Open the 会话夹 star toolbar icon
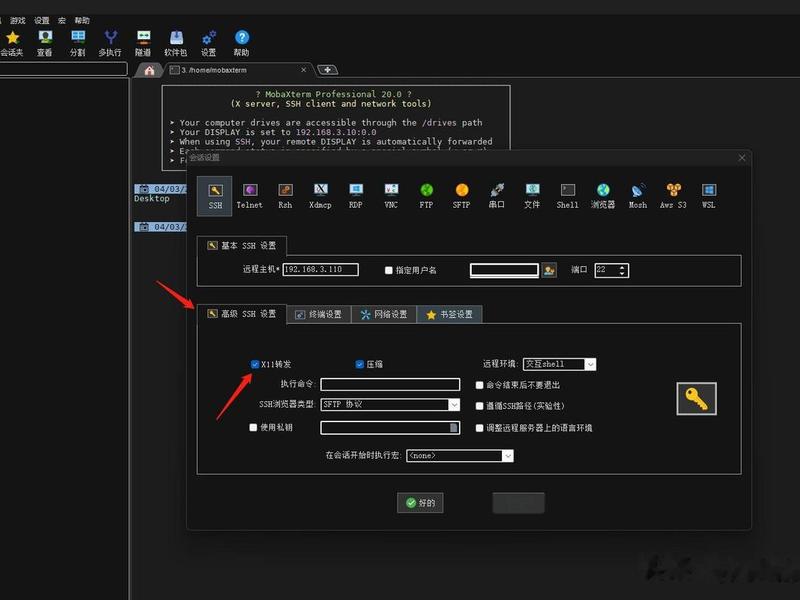The height and width of the screenshot is (600, 800). pos(12,43)
